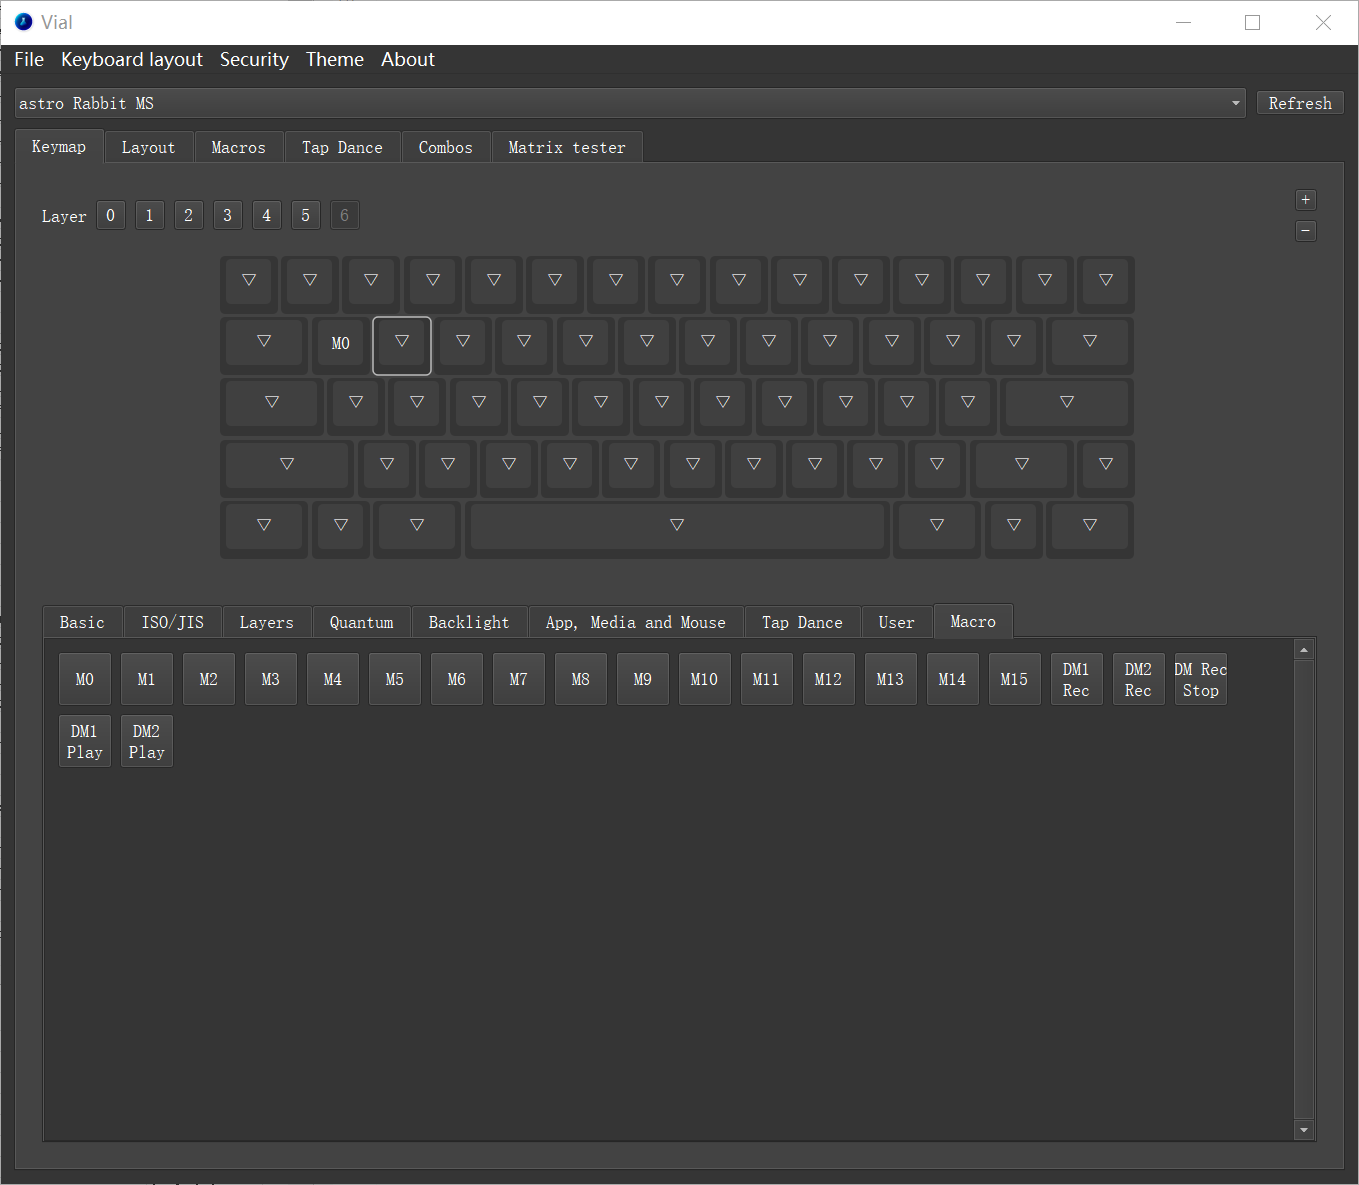Select layer 2
The image size is (1359, 1185).
pyautogui.click(x=189, y=215)
